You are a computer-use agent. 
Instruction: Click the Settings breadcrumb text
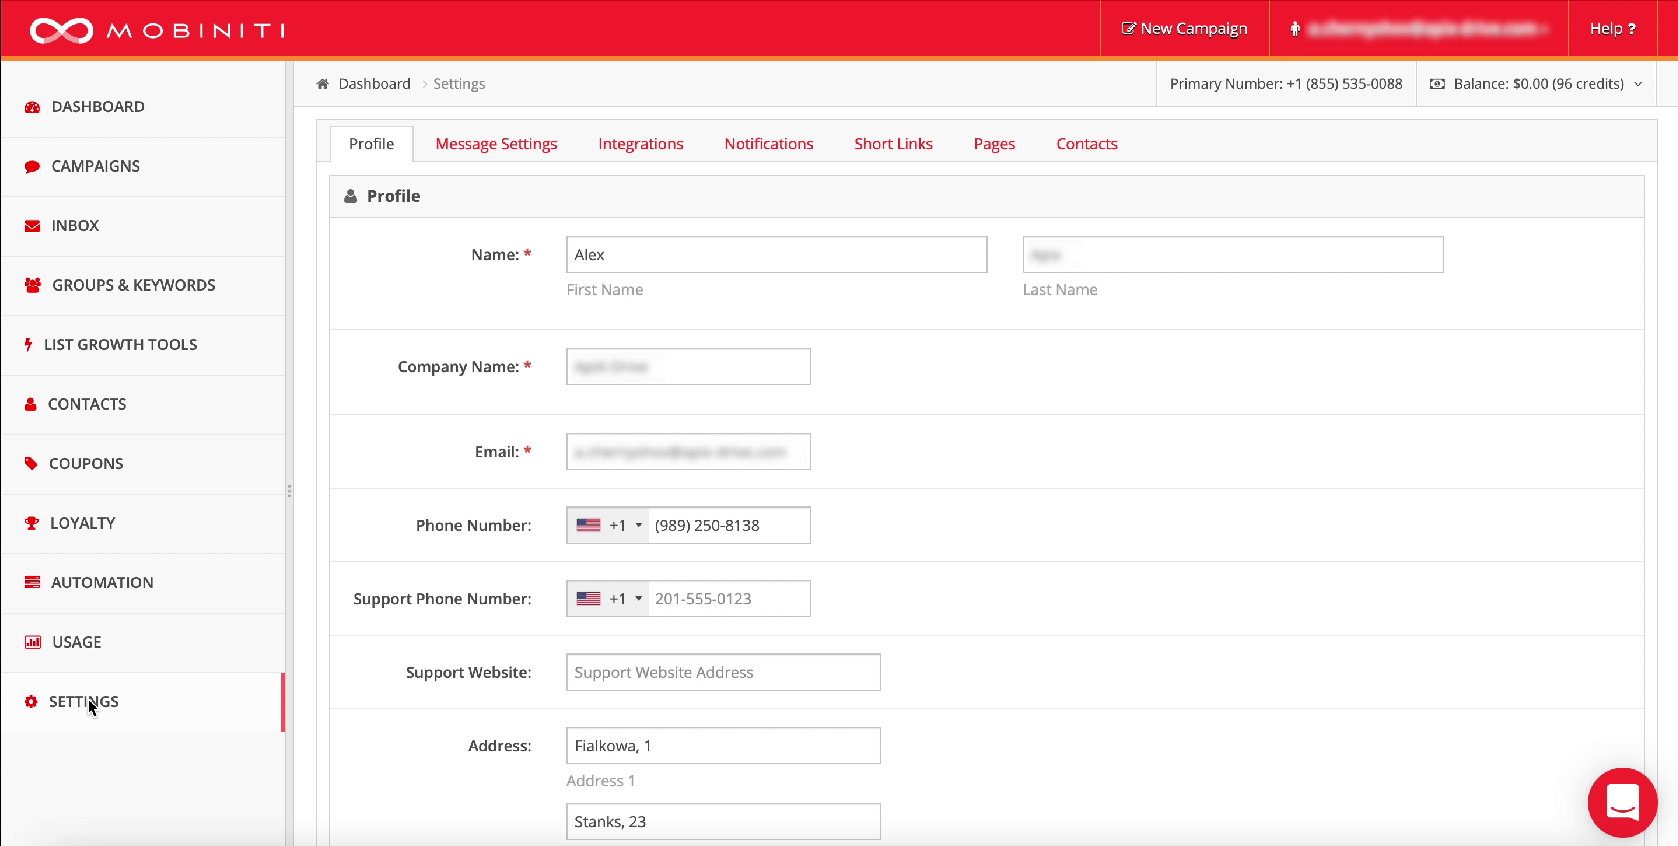[459, 84]
